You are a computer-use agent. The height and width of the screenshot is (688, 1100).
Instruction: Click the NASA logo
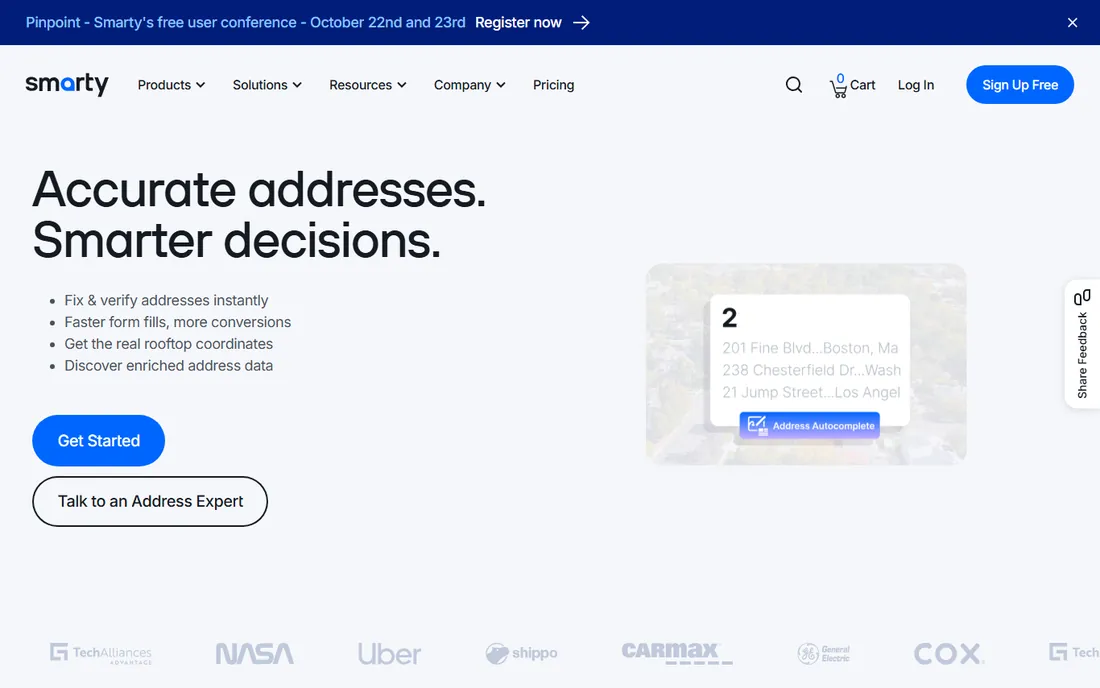point(255,654)
